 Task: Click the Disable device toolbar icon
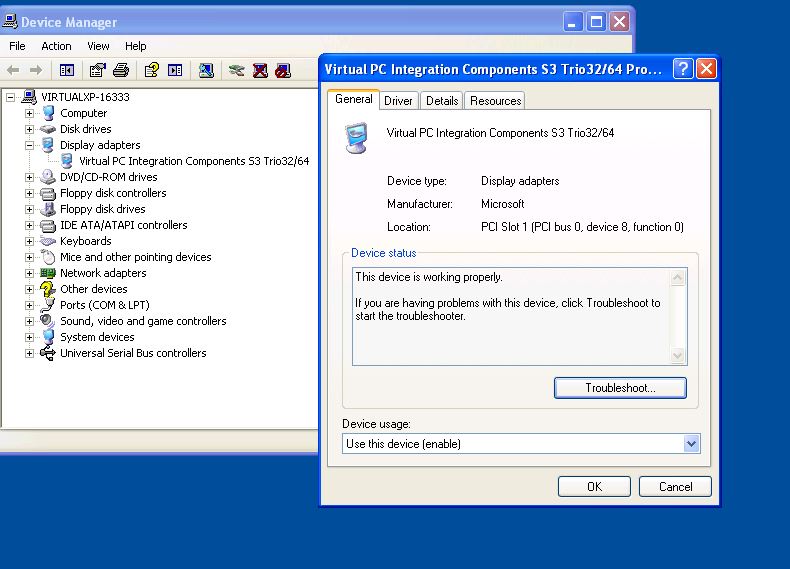point(283,70)
